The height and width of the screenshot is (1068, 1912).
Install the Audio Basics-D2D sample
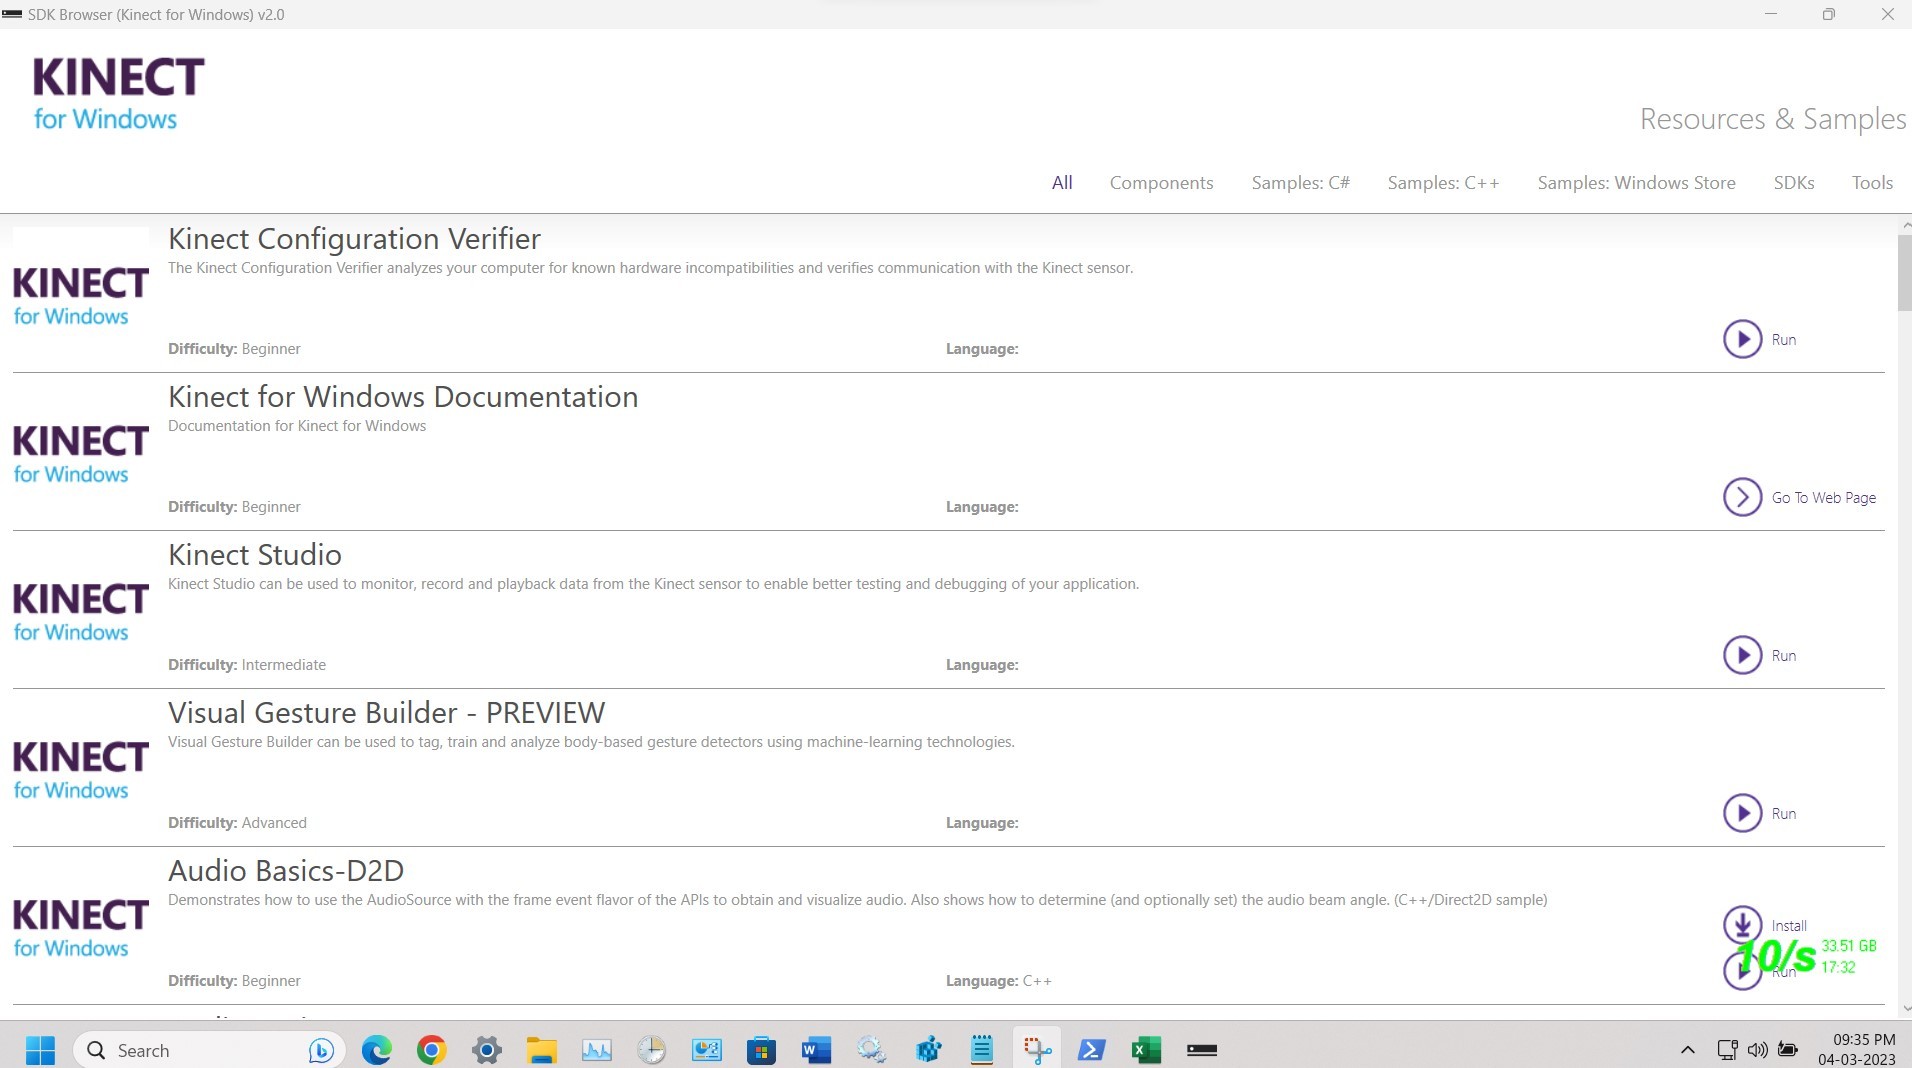pos(1765,925)
